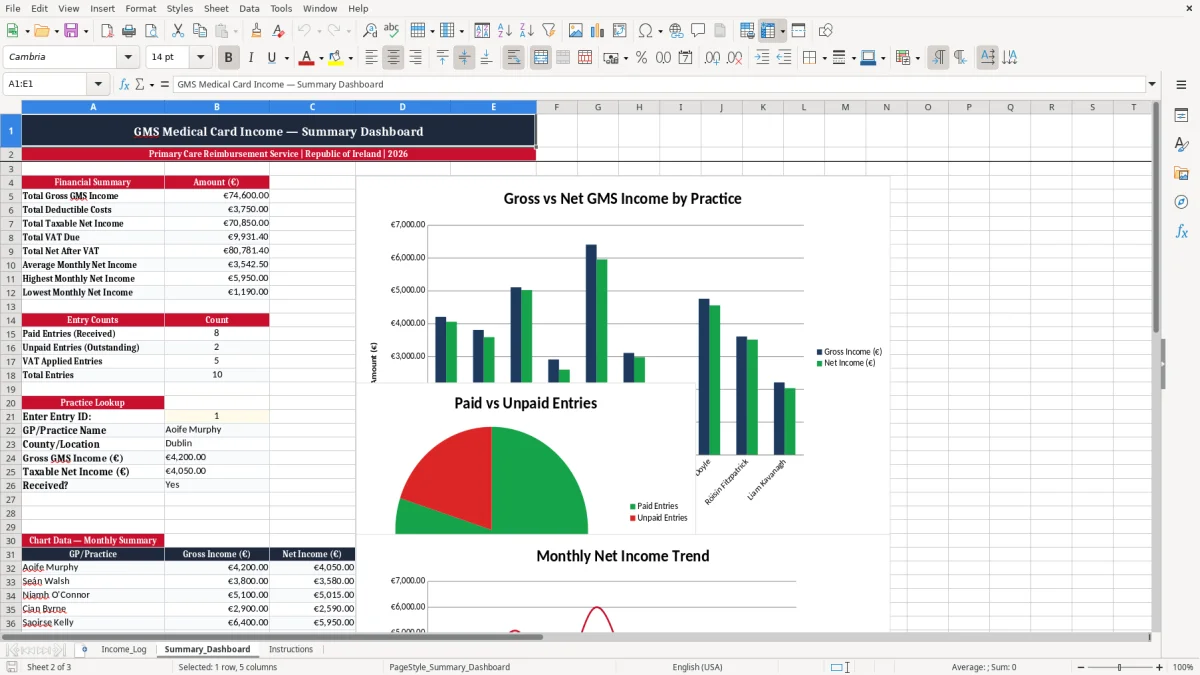Image resolution: width=1200 pixels, height=675 pixels.
Task: Toggle Align Right
Action: click(x=415, y=58)
